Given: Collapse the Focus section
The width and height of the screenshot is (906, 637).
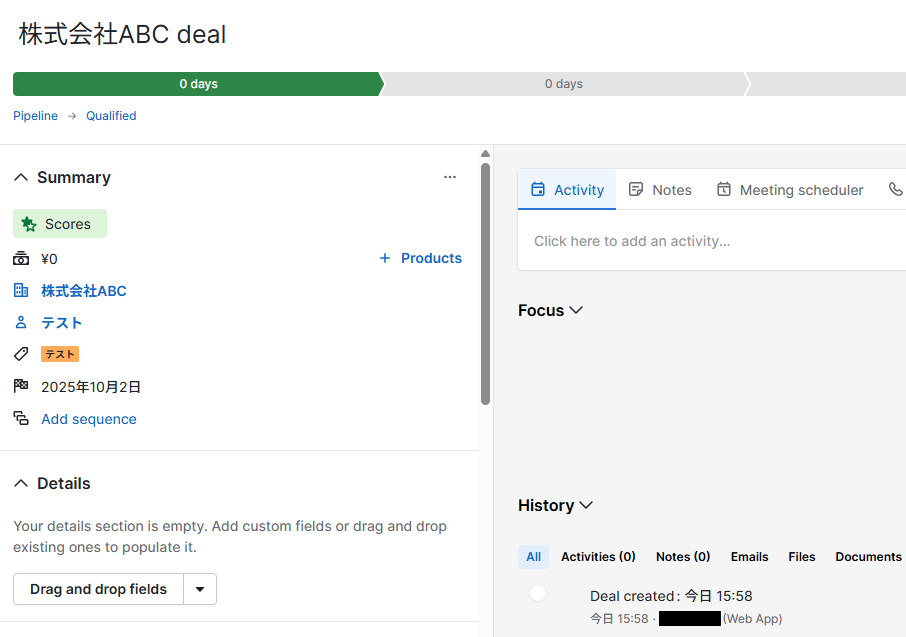Looking at the screenshot, I should coord(576,310).
